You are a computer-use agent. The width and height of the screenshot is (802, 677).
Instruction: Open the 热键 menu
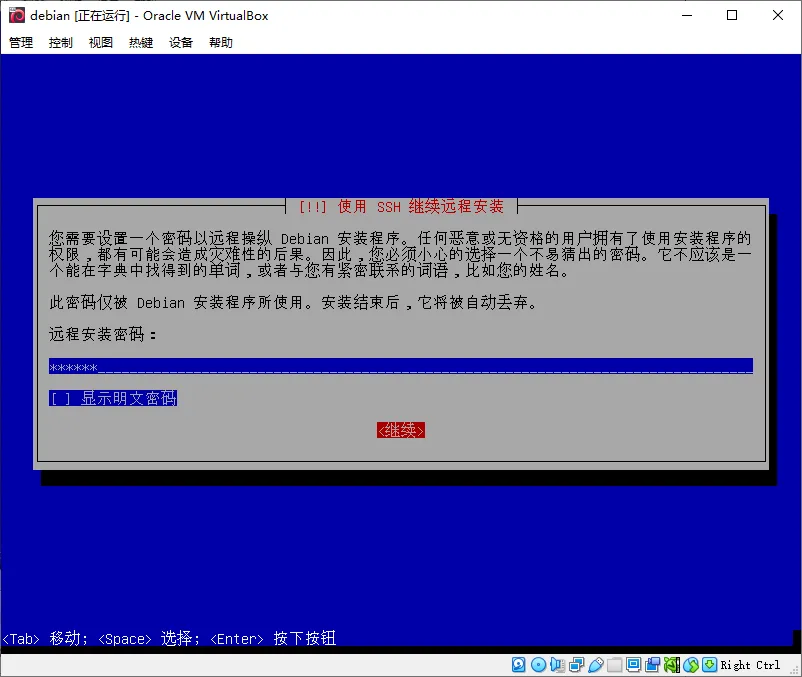pos(141,42)
